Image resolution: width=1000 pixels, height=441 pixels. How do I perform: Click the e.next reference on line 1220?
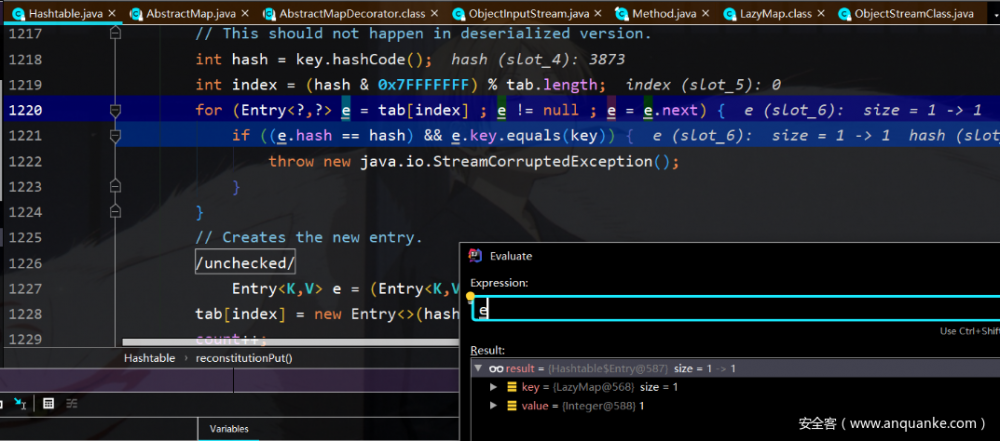(671, 110)
